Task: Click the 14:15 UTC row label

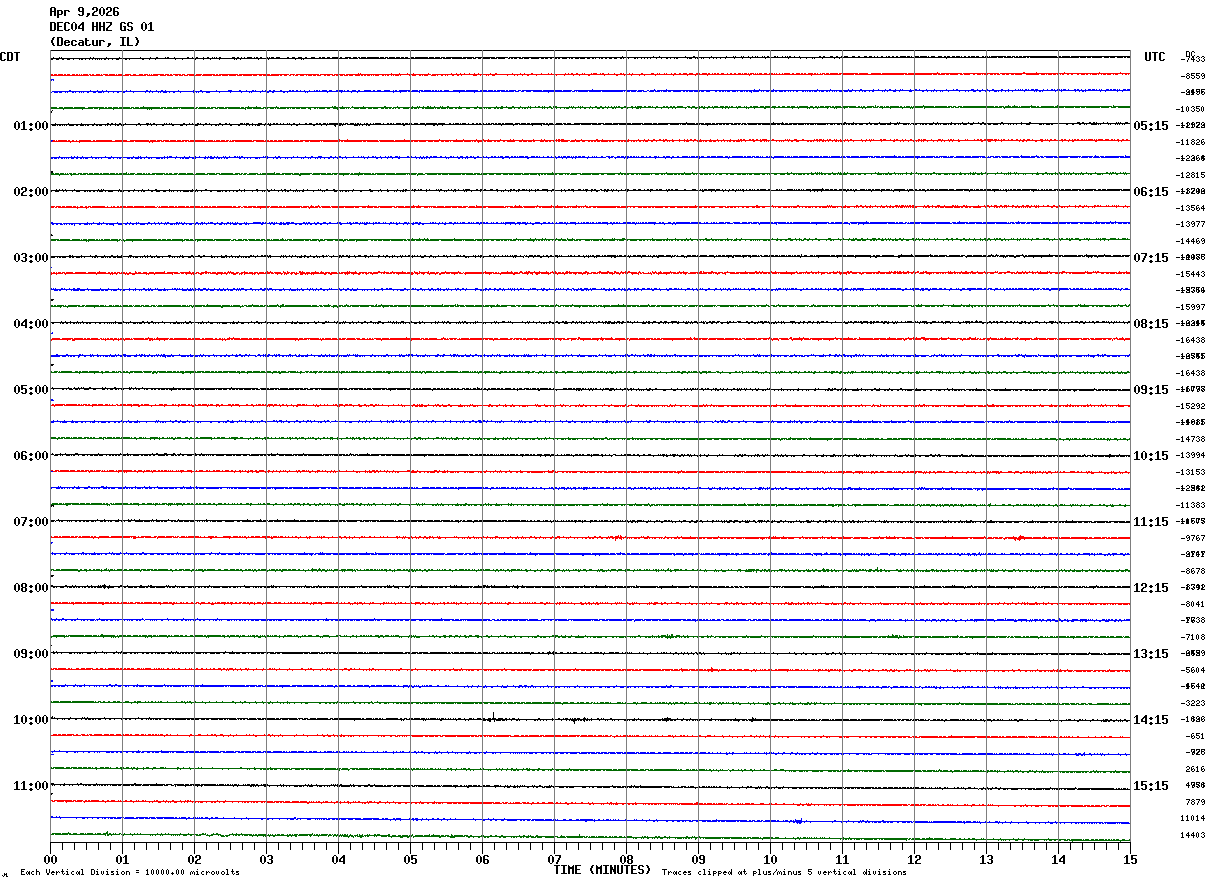Action: click(1151, 720)
